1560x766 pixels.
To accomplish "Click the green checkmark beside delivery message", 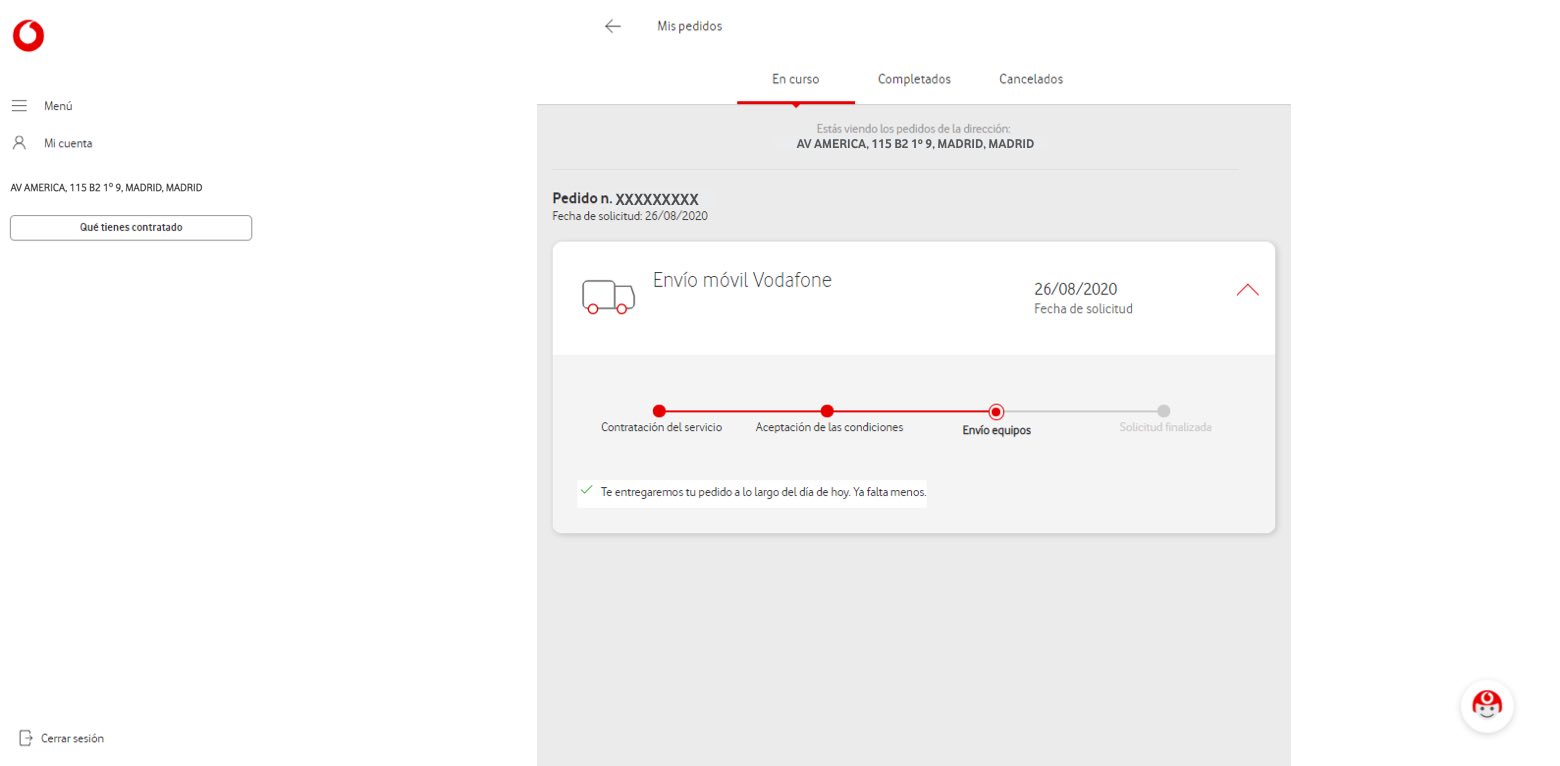I will 586,491.
